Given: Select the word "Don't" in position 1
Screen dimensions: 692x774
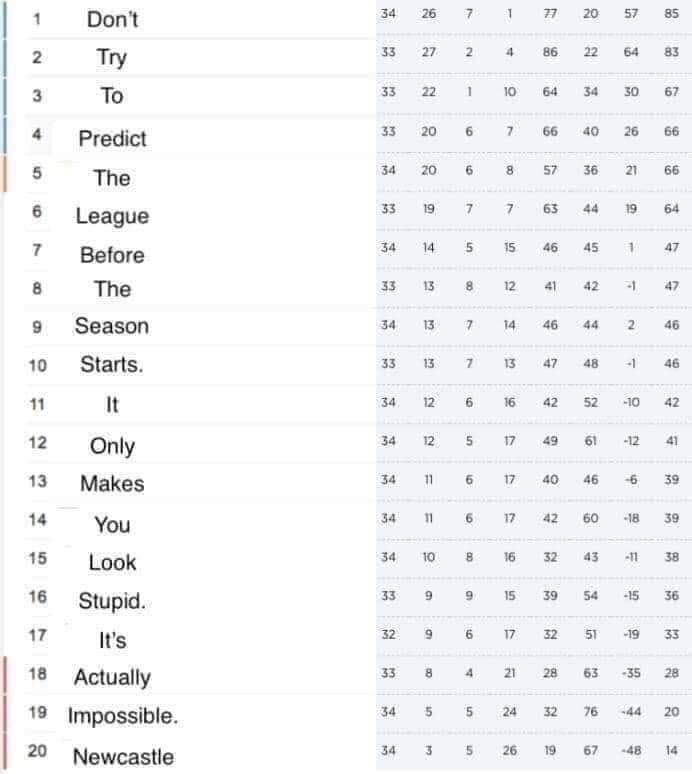Looking at the screenshot, I should click(113, 20).
